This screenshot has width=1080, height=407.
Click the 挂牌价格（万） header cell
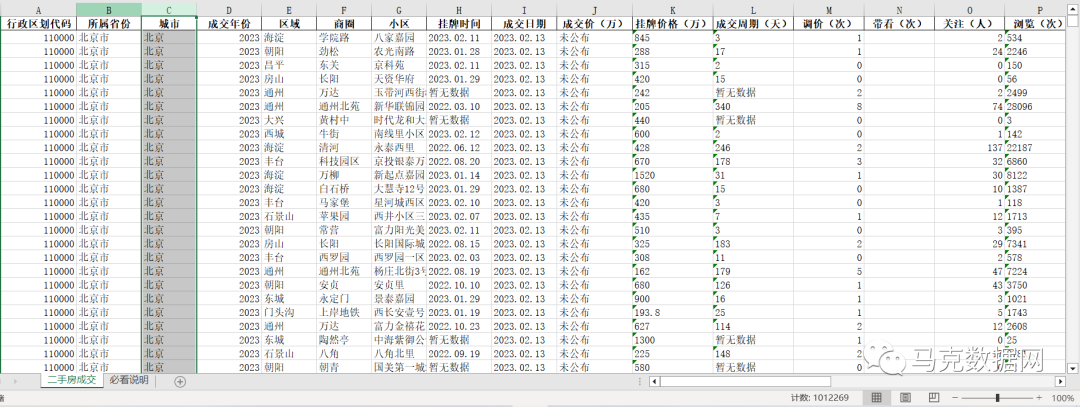672,23
